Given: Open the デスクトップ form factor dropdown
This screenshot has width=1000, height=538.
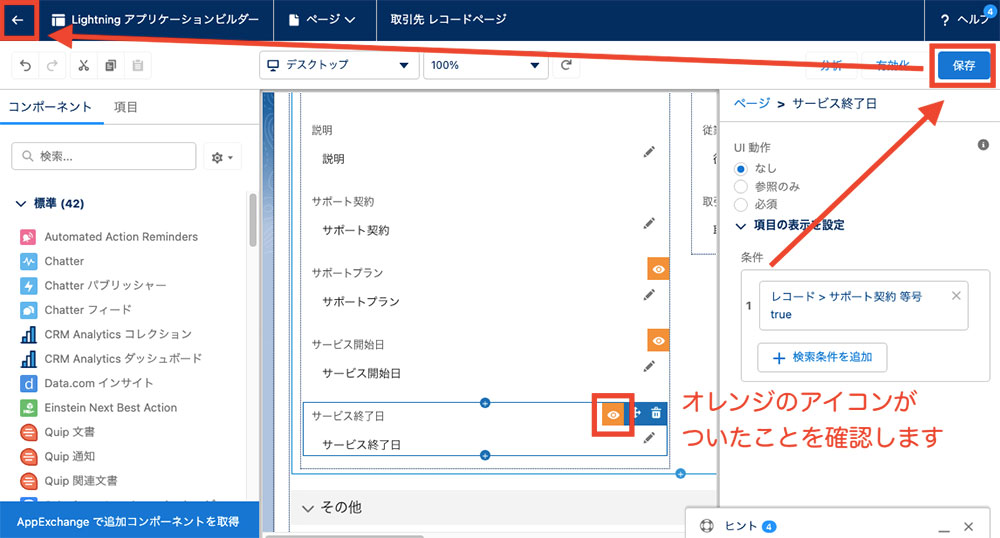Looking at the screenshot, I should [339, 65].
